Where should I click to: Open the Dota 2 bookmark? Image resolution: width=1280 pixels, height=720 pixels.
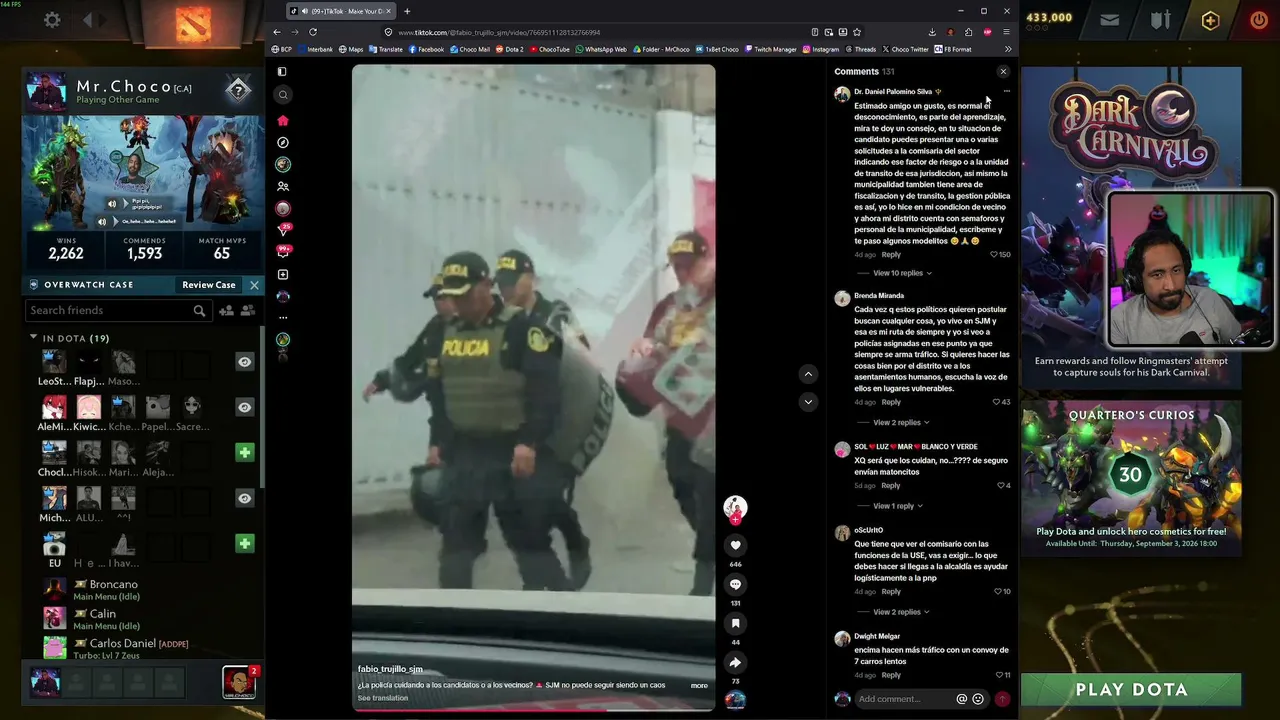pyautogui.click(x=510, y=49)
